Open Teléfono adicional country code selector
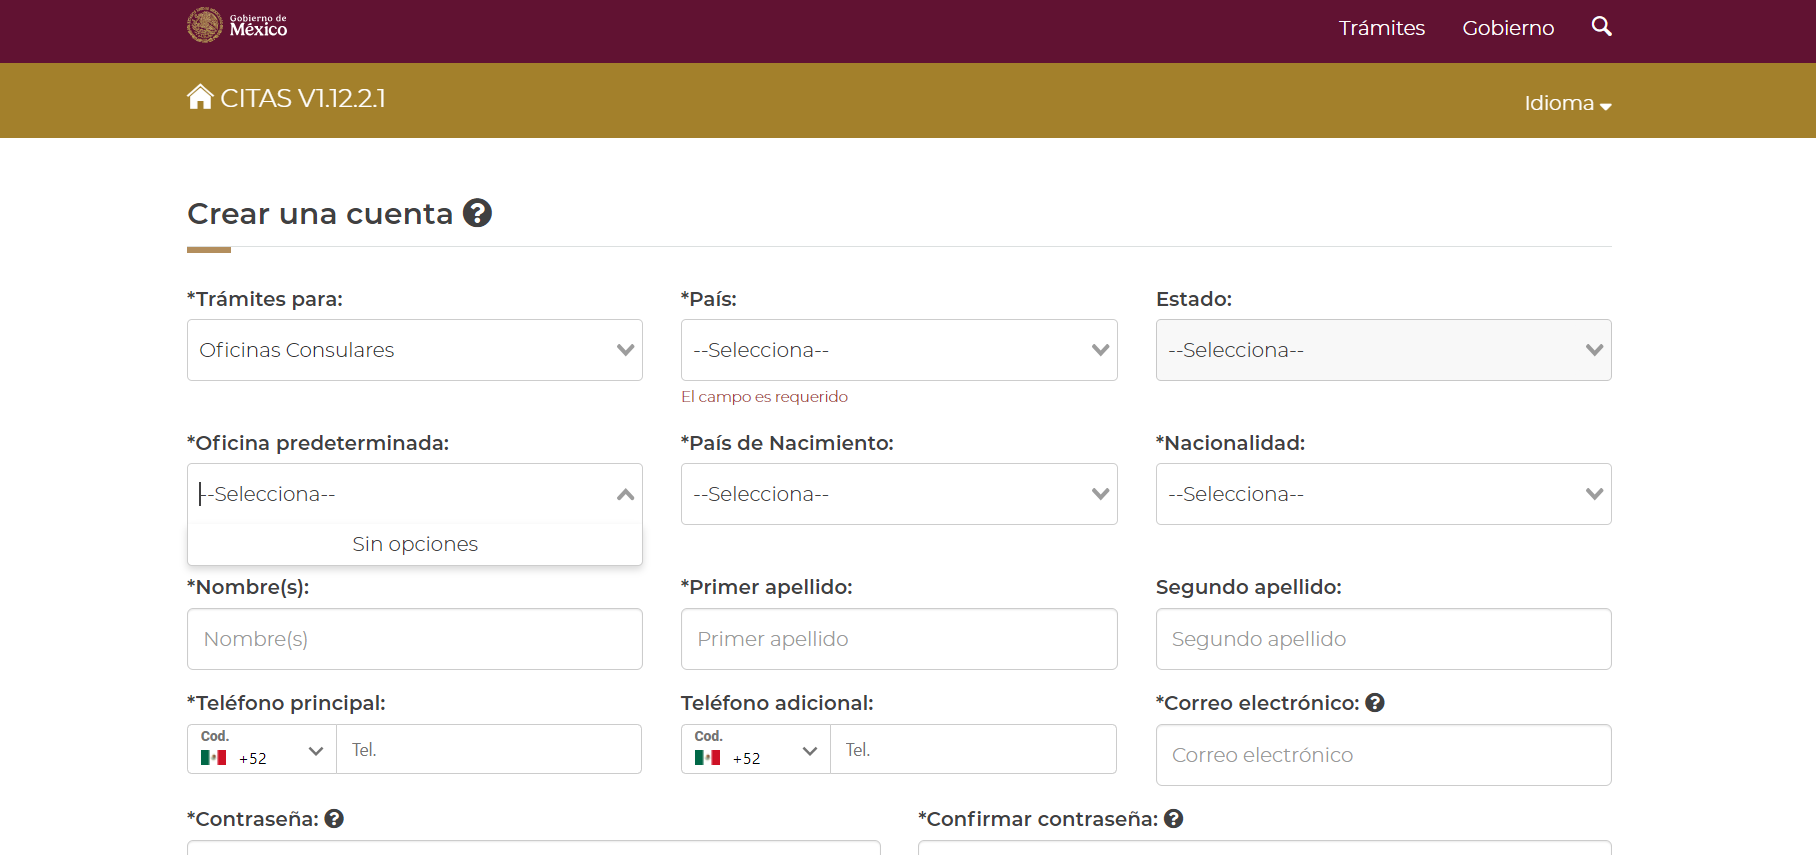 756,750
